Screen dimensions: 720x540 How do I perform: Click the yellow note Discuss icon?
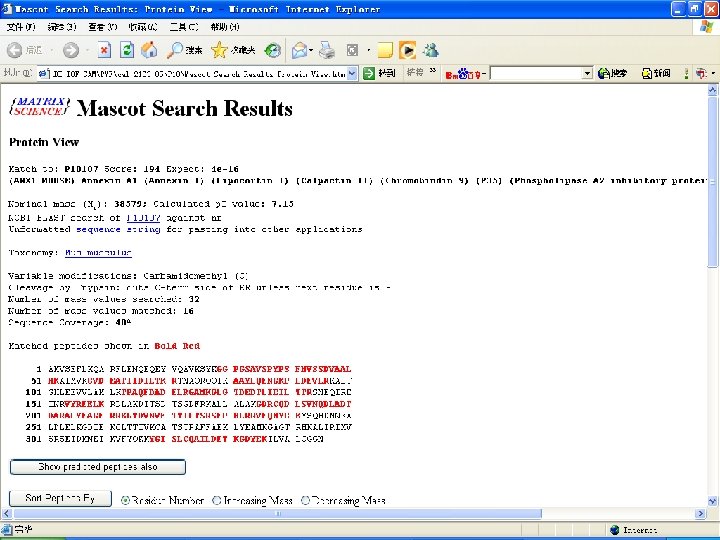coord(385,50)
